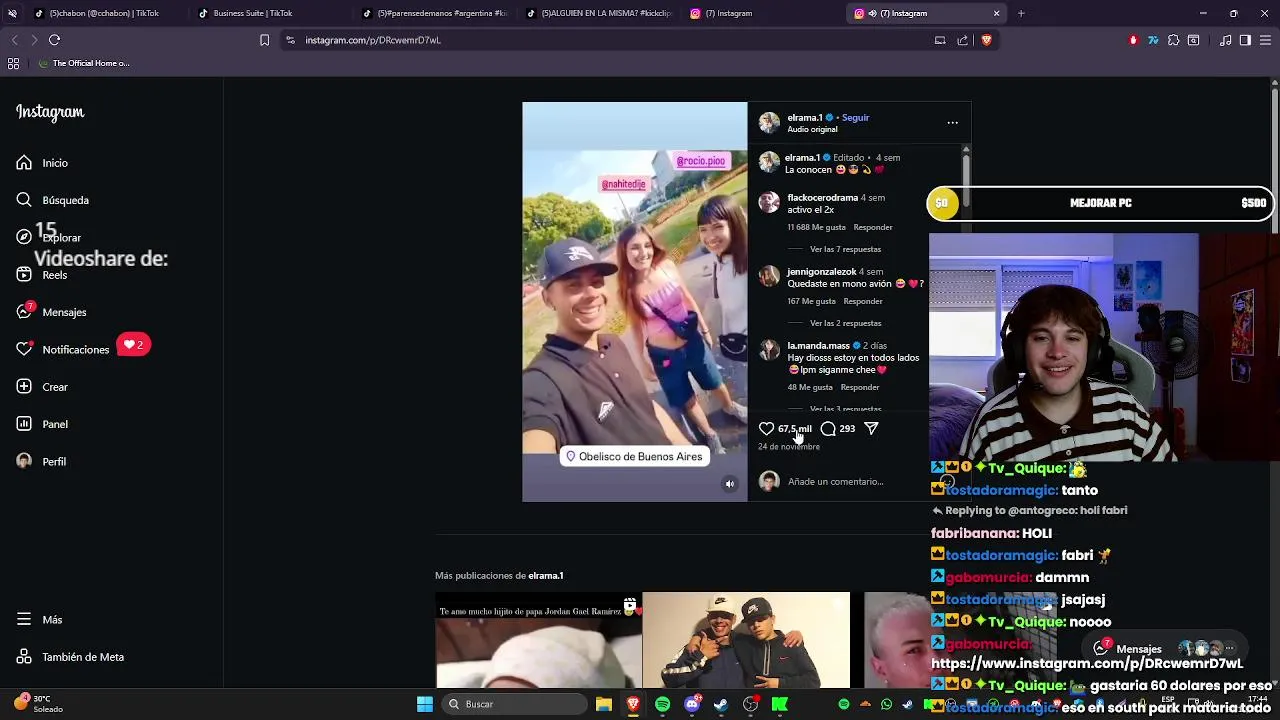Open Búsqueda in the Instagram sidebar
The height and width of the screenshot is (720, 1280).
click(52, 200)
